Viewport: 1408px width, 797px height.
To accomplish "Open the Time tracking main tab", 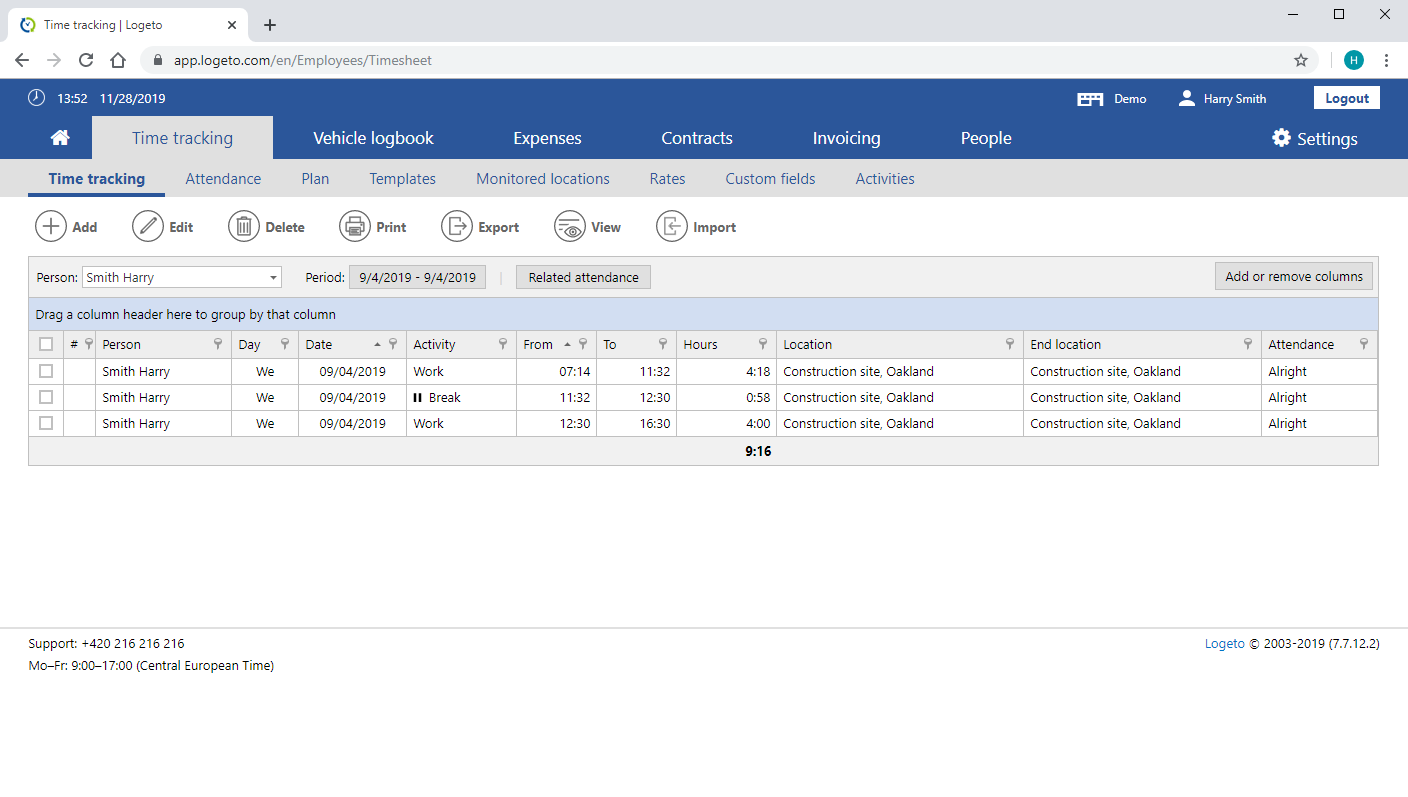I will coord(182,138).
